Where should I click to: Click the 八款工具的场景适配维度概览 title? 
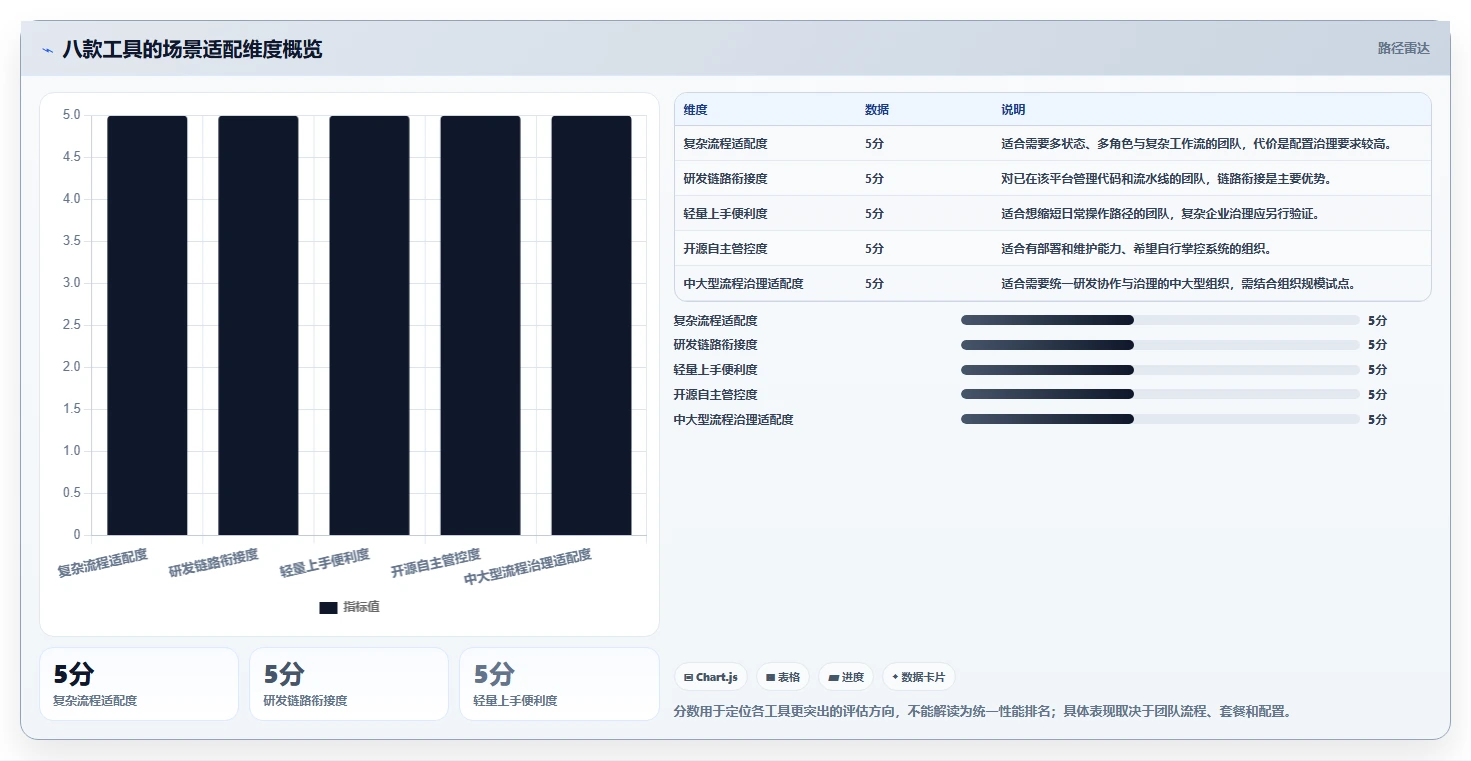[x=192, y=50]
